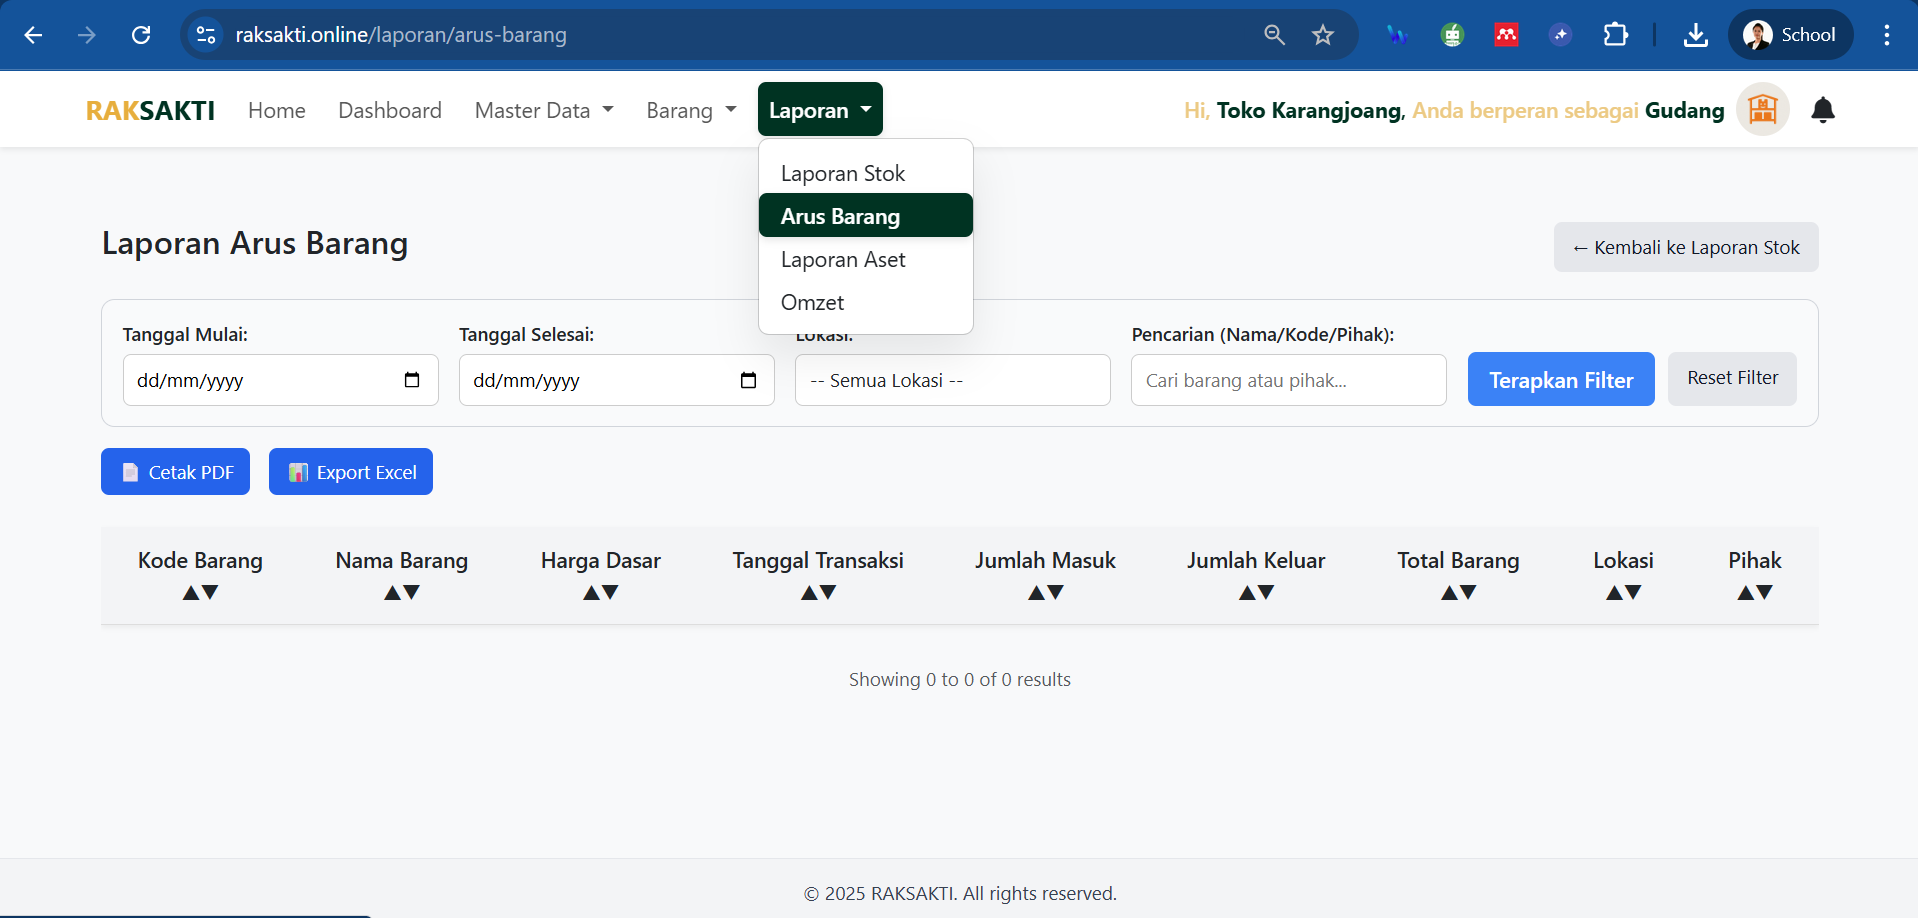Image resolution: width=1918 pixels, height=918 pixels.
Task: Open calendar picker for Tanggal Selesai
Action: point(748,380)
